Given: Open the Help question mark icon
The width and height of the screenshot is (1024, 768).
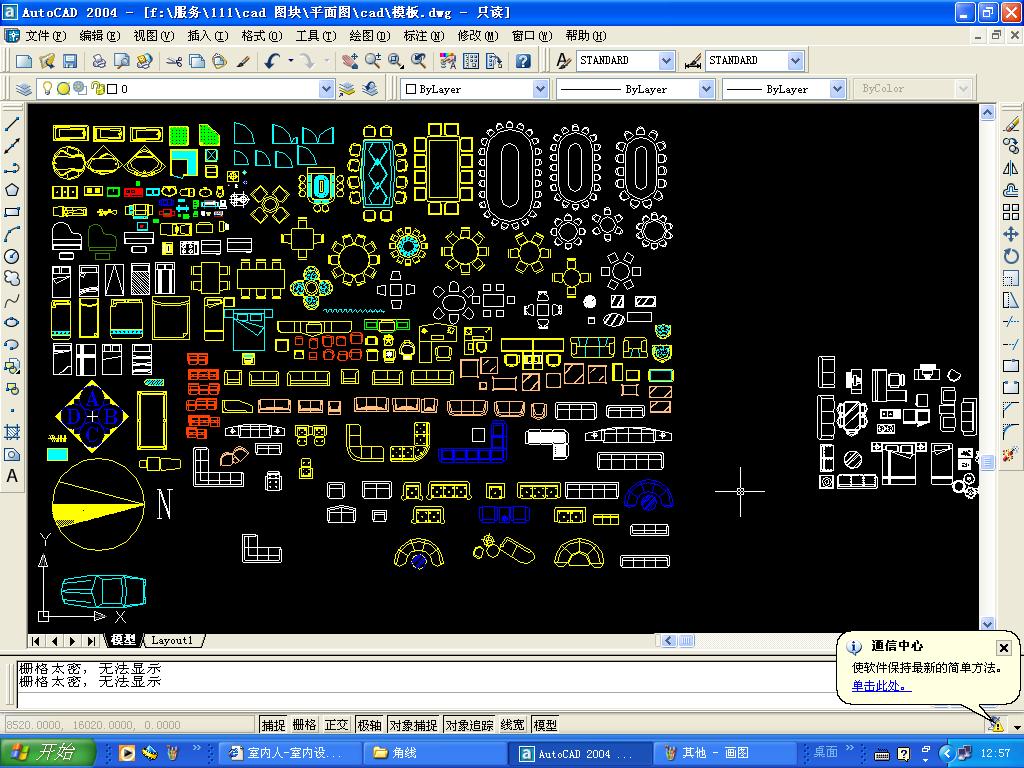Looking at the screenshot, I should 523,61.
